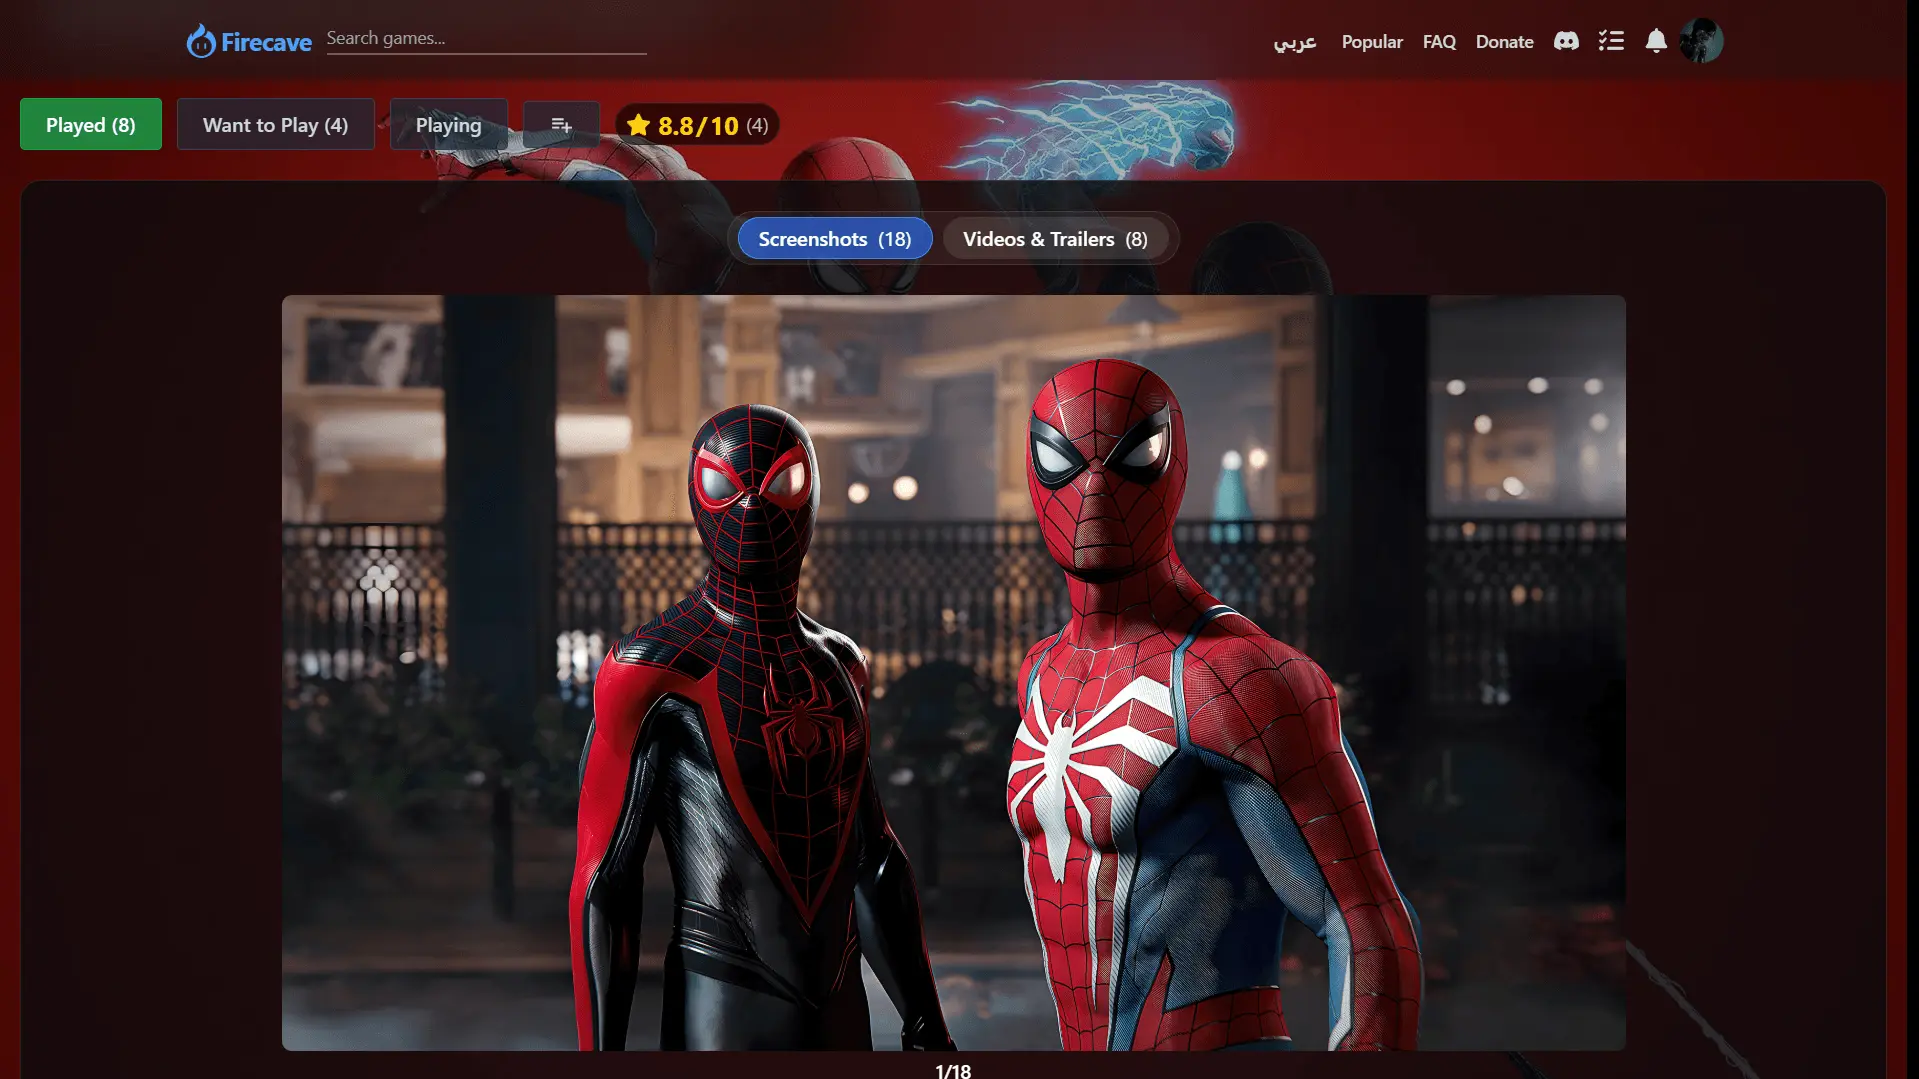This screenshot has width=1919, height=1079.
Task: Click the Firecave flame logo
Action: coord(201,41)
